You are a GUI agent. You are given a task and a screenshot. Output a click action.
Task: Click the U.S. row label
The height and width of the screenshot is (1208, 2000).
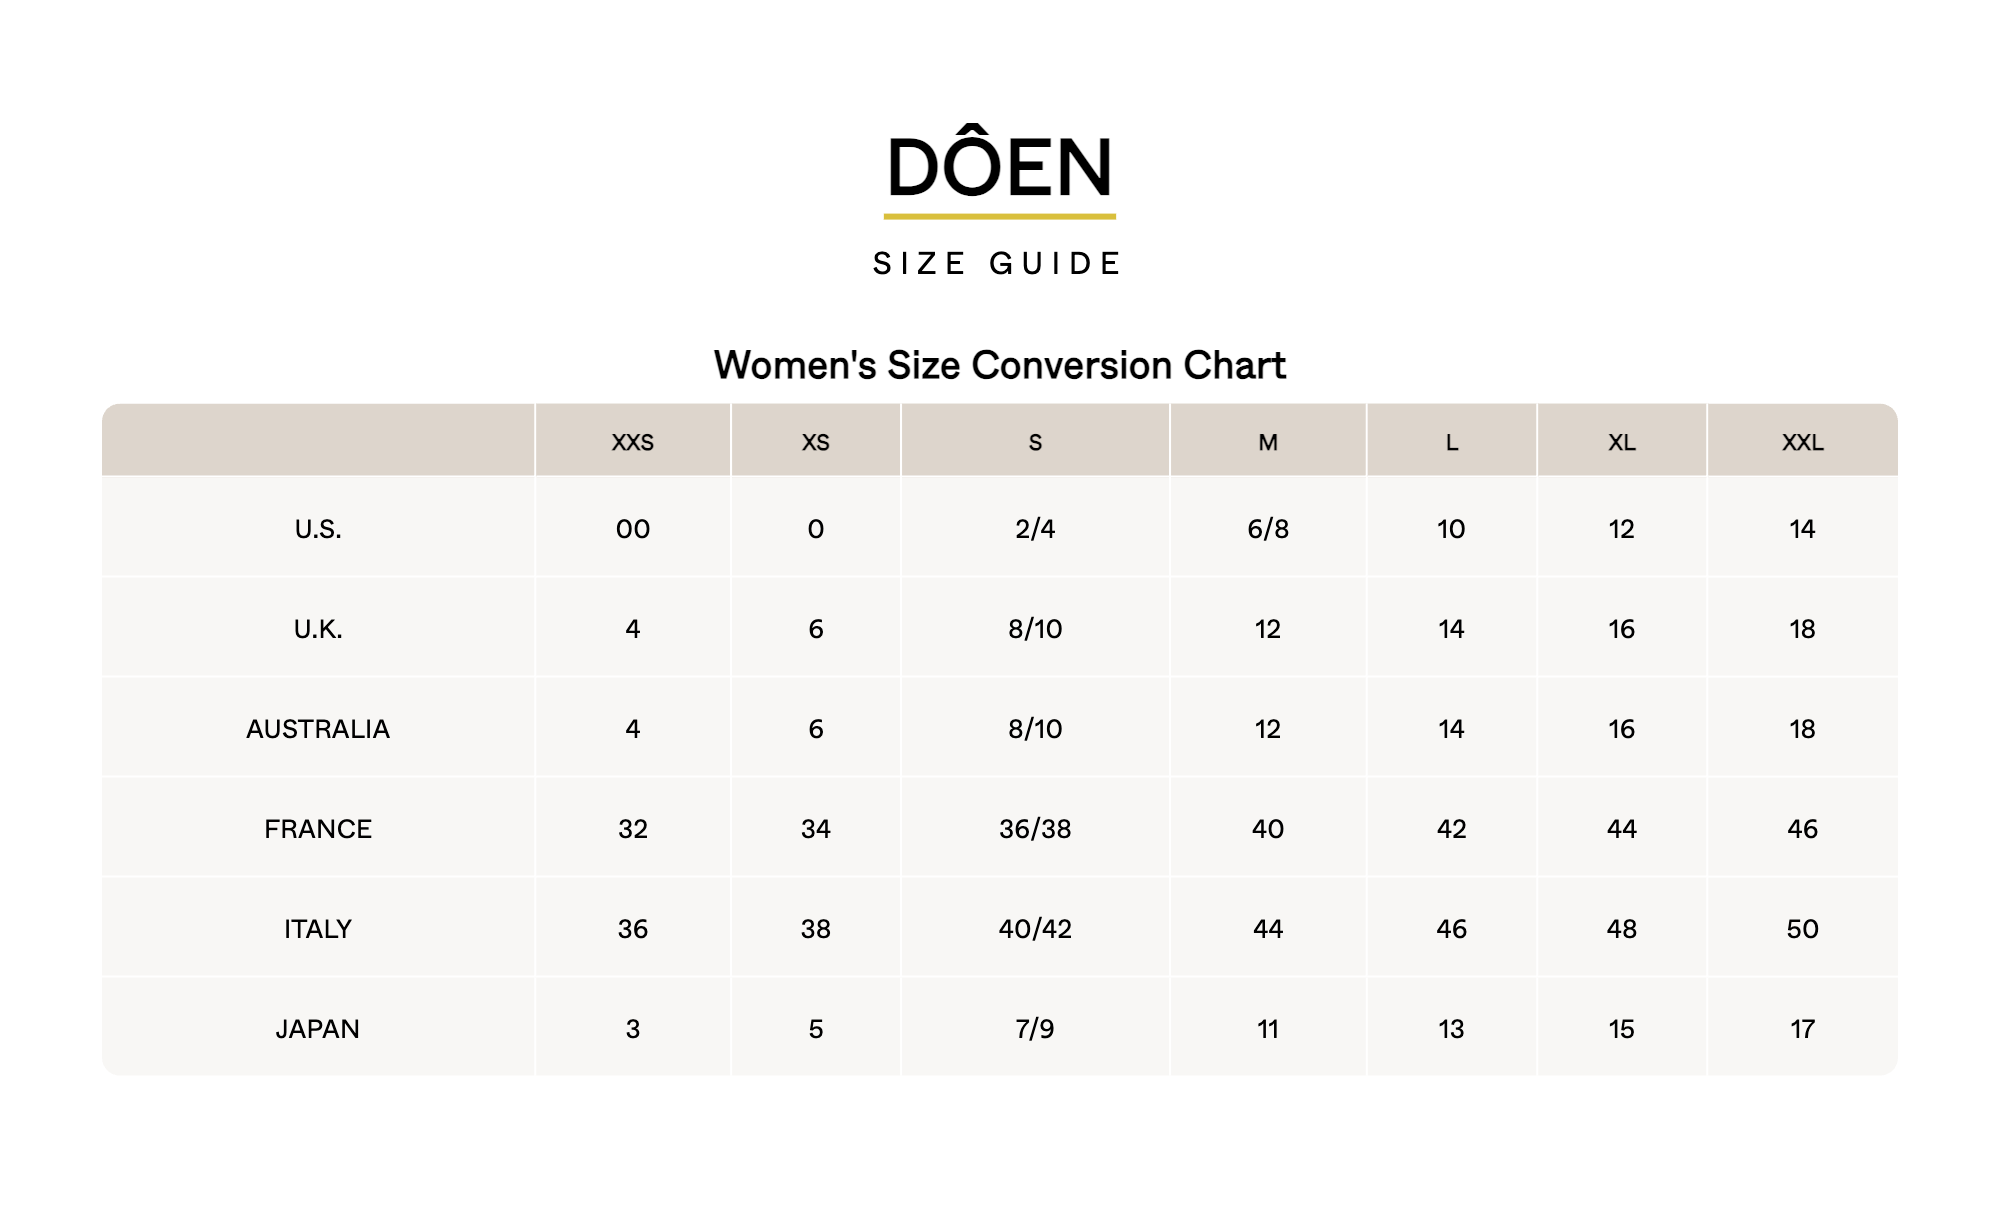click(318, 529)
